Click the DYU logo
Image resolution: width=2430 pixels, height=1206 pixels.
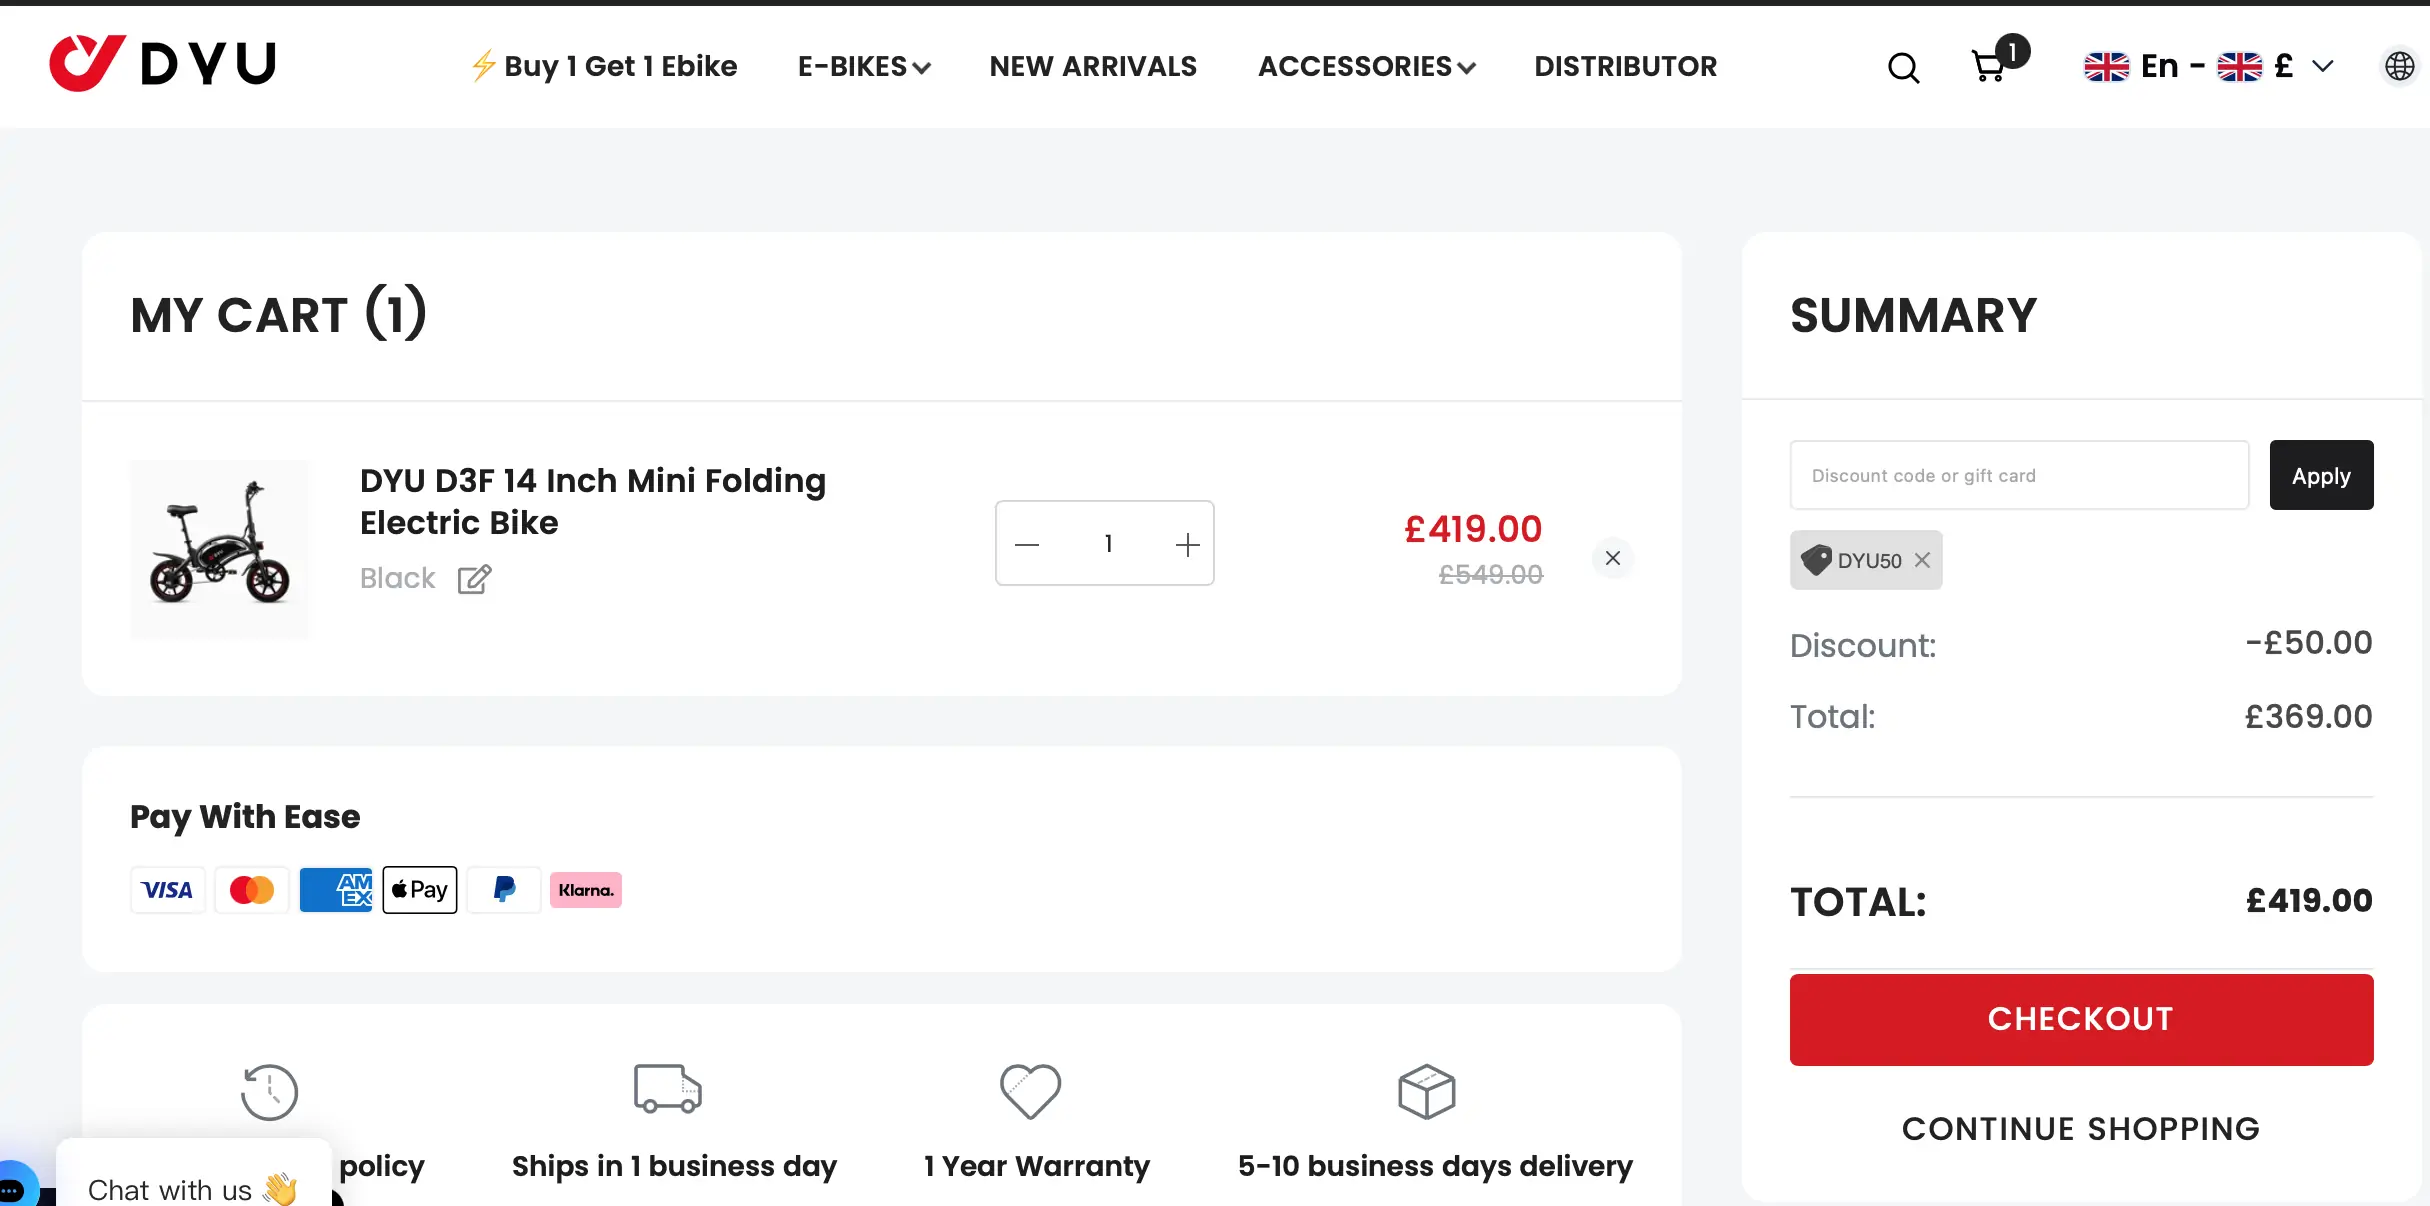pyautogui.click(x=162, y=63)
